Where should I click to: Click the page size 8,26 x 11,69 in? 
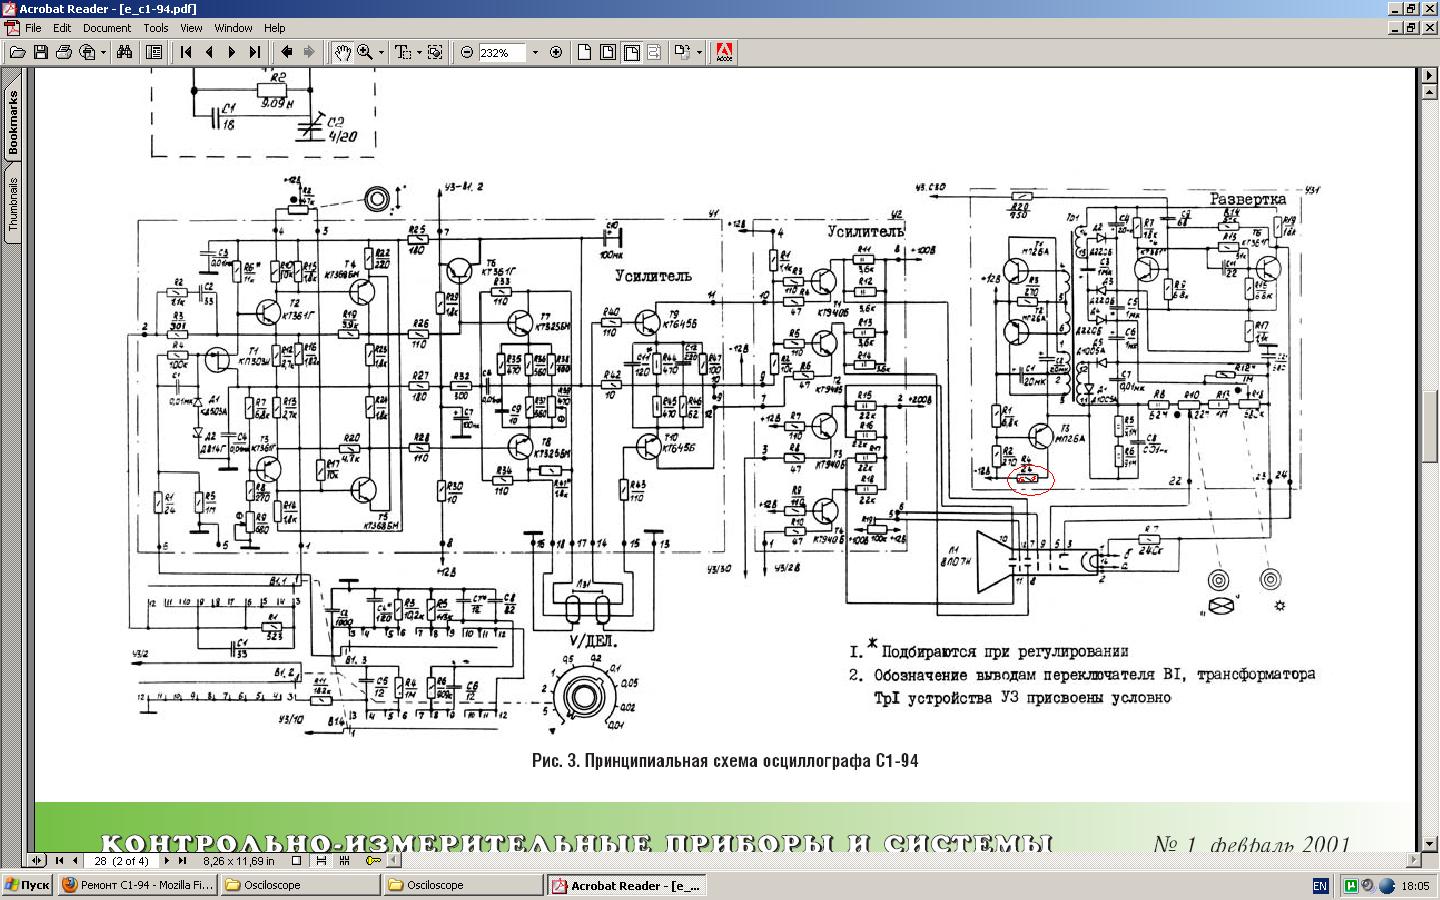pyautogui.click(x=238, y=860)
